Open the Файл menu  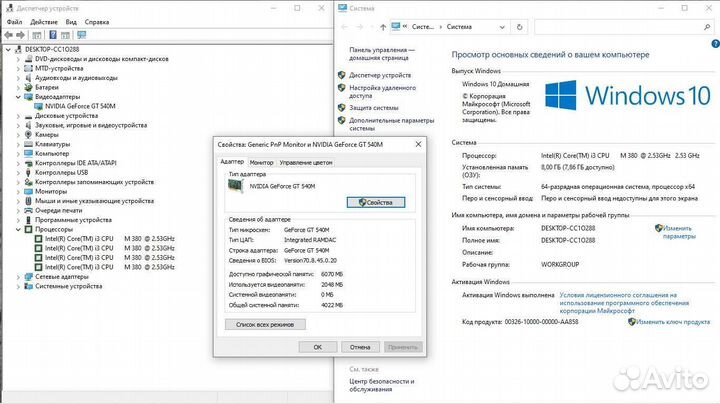click(x=14, y=22)
